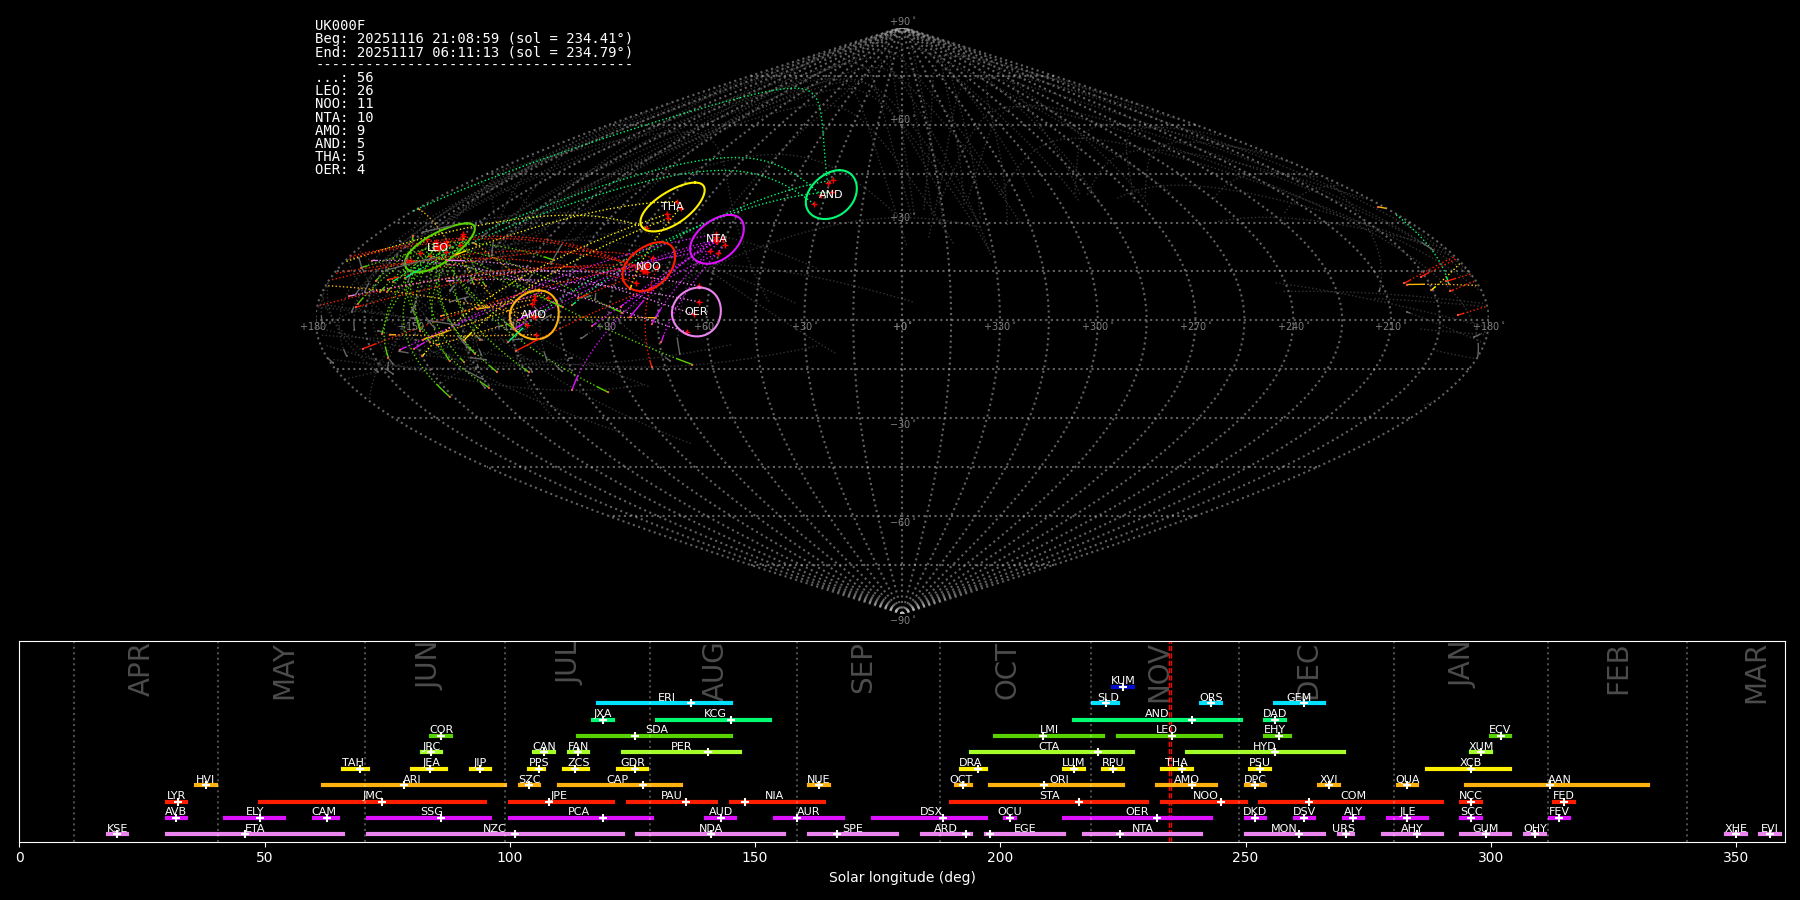1800x900 pixels.
Task: Select the XCB shower bar in the timeline
Action: [x=1468, y=768]
